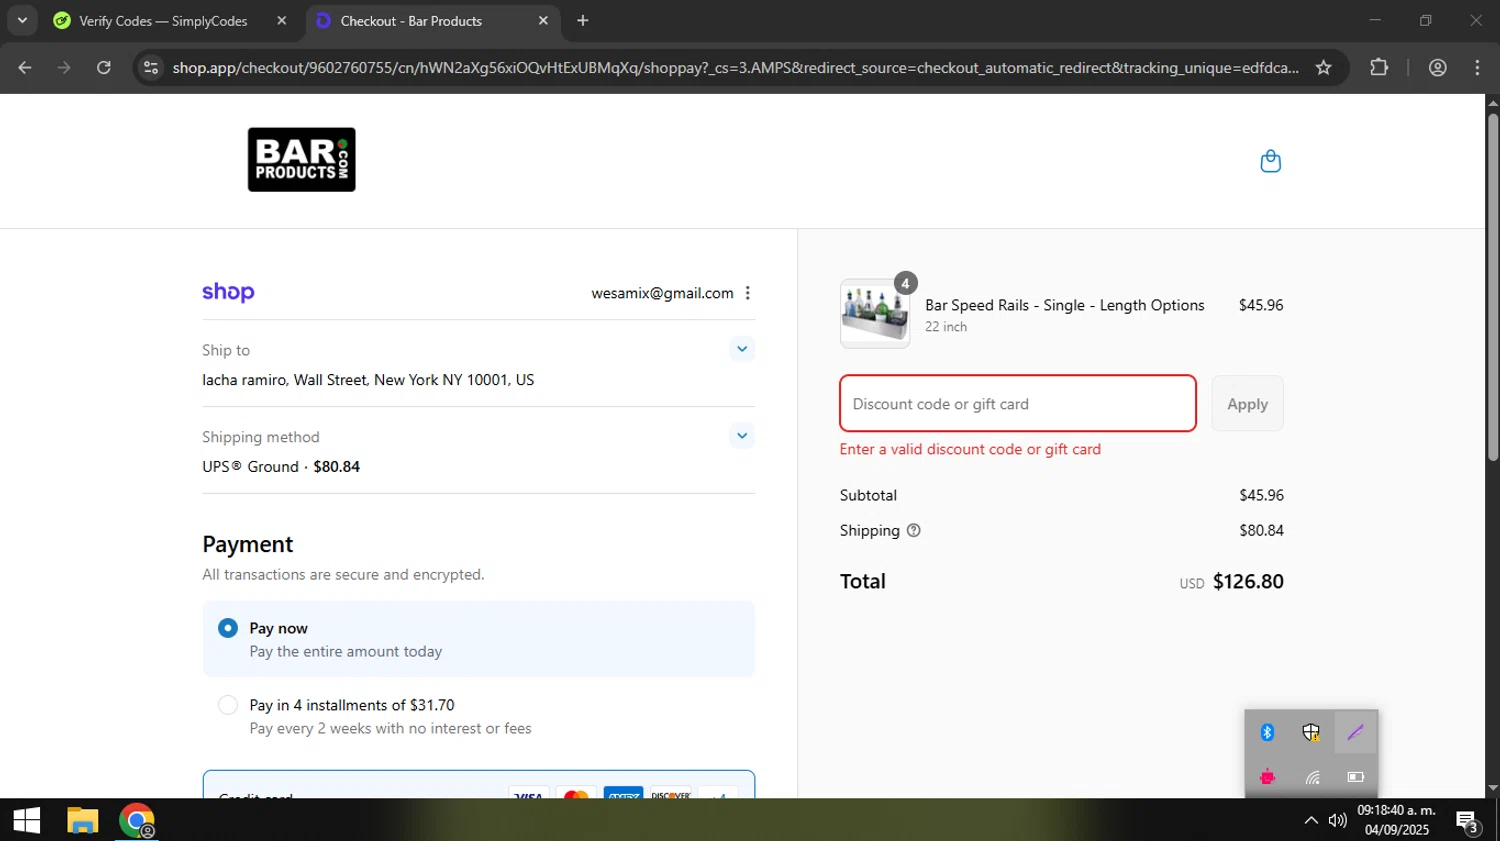Select Pay now radio option
1500x841 pixels.
pyautogui.click(x=228, y=628)
